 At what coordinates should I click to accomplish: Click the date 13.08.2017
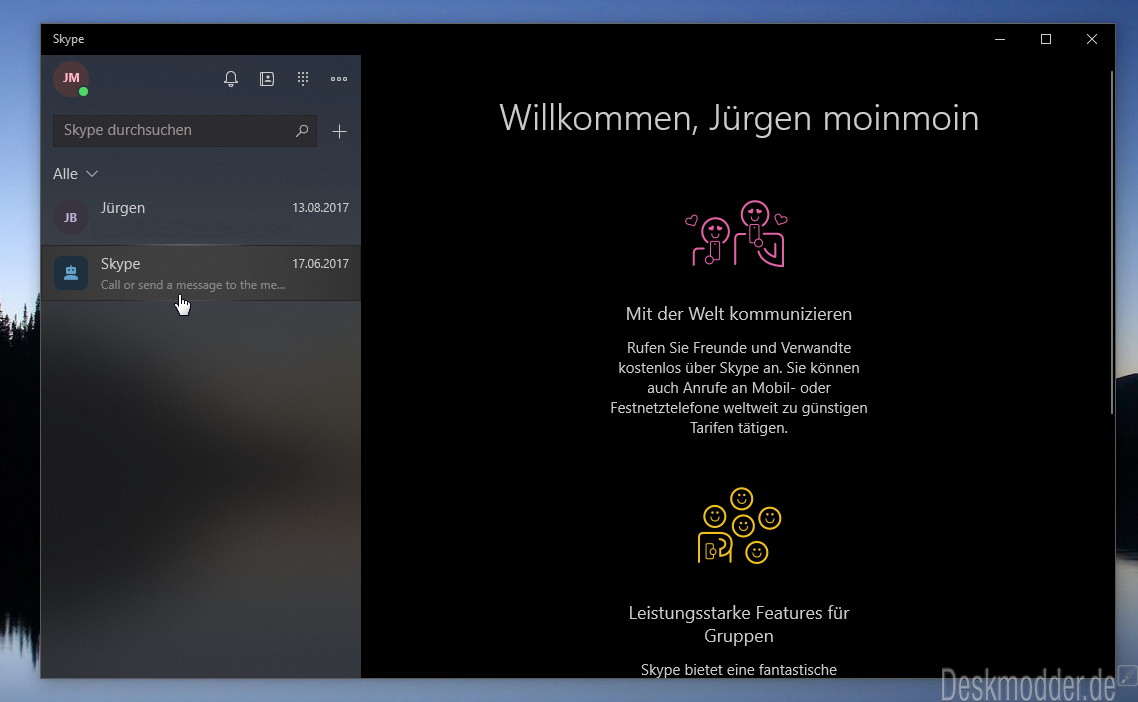pos(320,208)
